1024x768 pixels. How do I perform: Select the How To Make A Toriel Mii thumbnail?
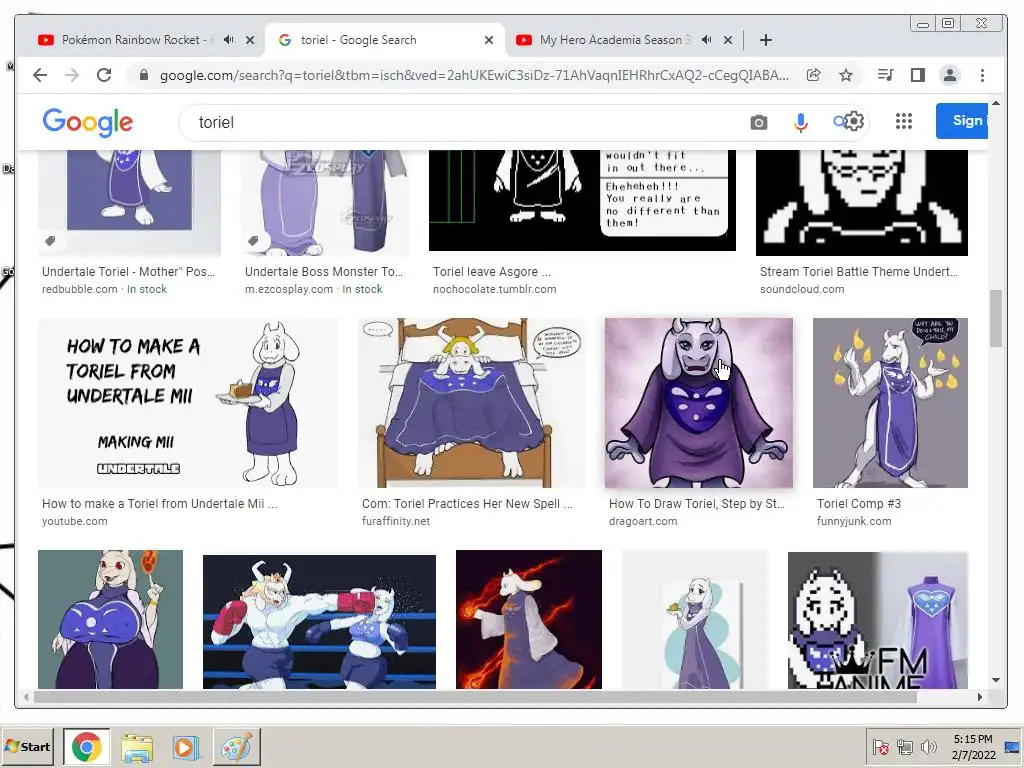tap(188, 403)
